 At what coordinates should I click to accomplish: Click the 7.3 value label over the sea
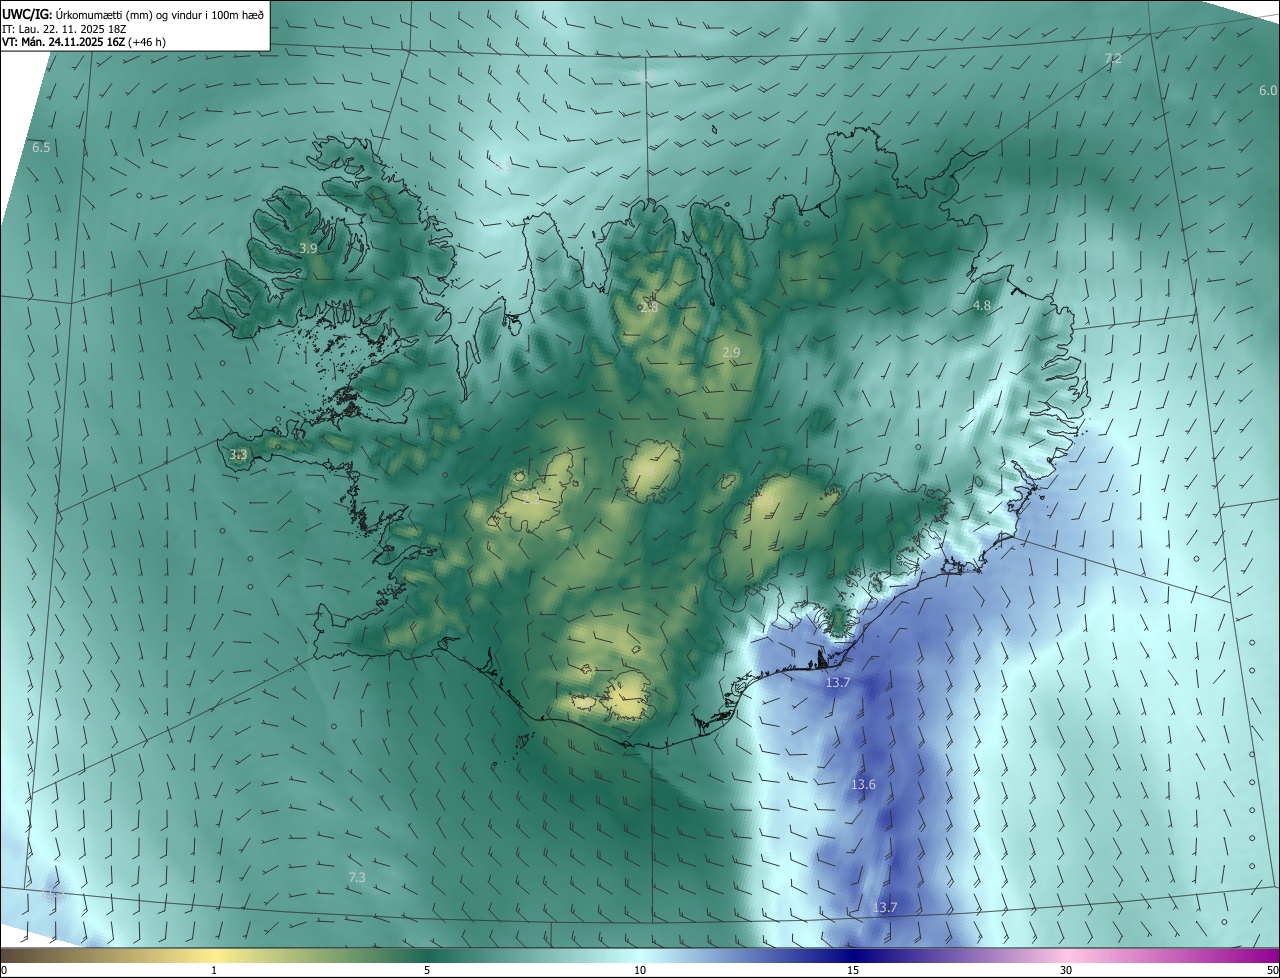(357, 878)
